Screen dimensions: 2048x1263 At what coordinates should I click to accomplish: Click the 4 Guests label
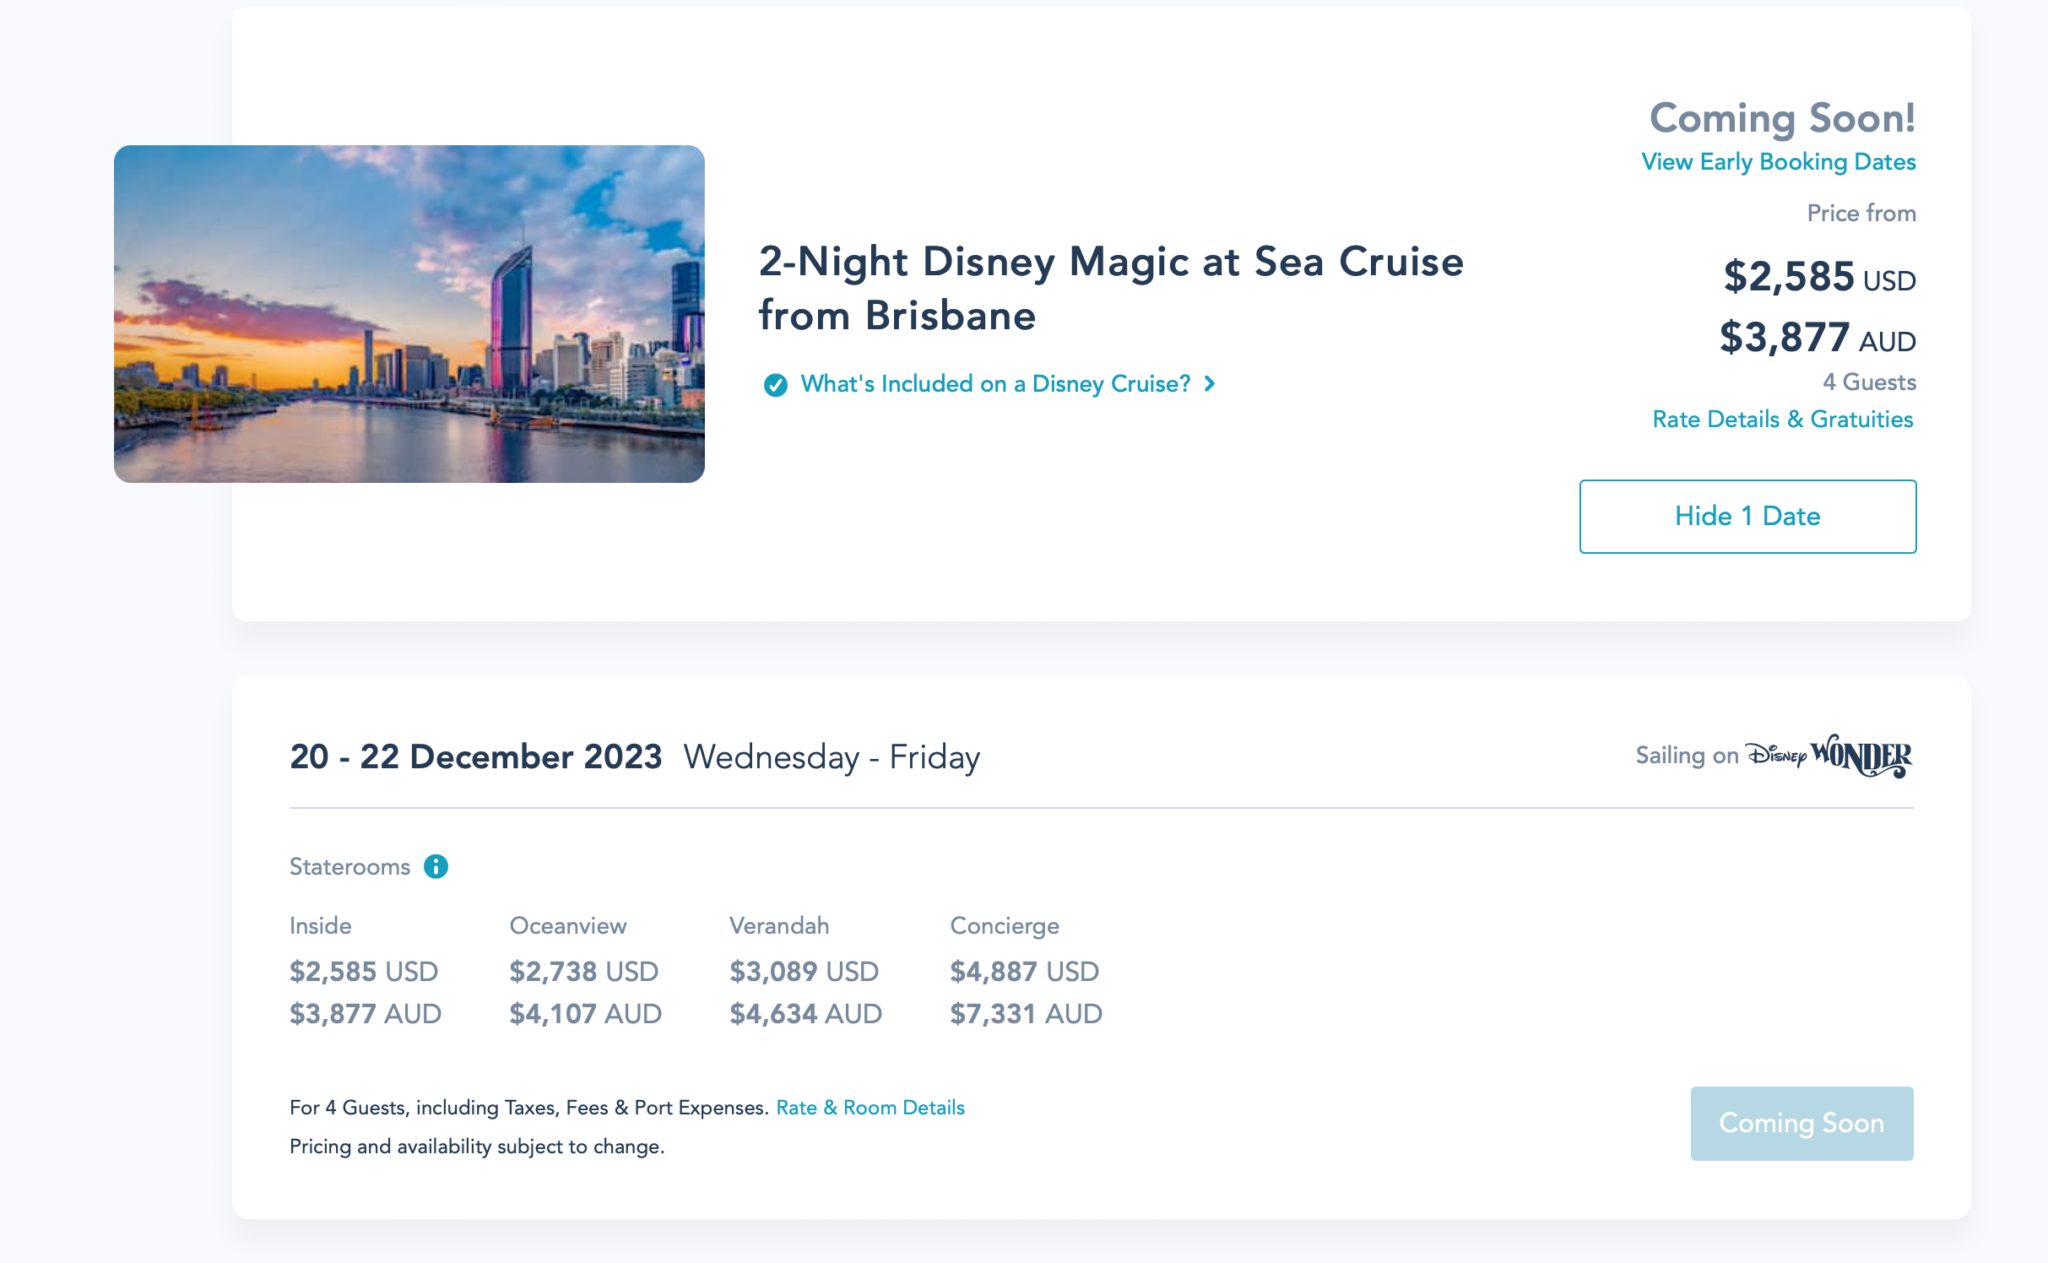[x=1868, y=381]
